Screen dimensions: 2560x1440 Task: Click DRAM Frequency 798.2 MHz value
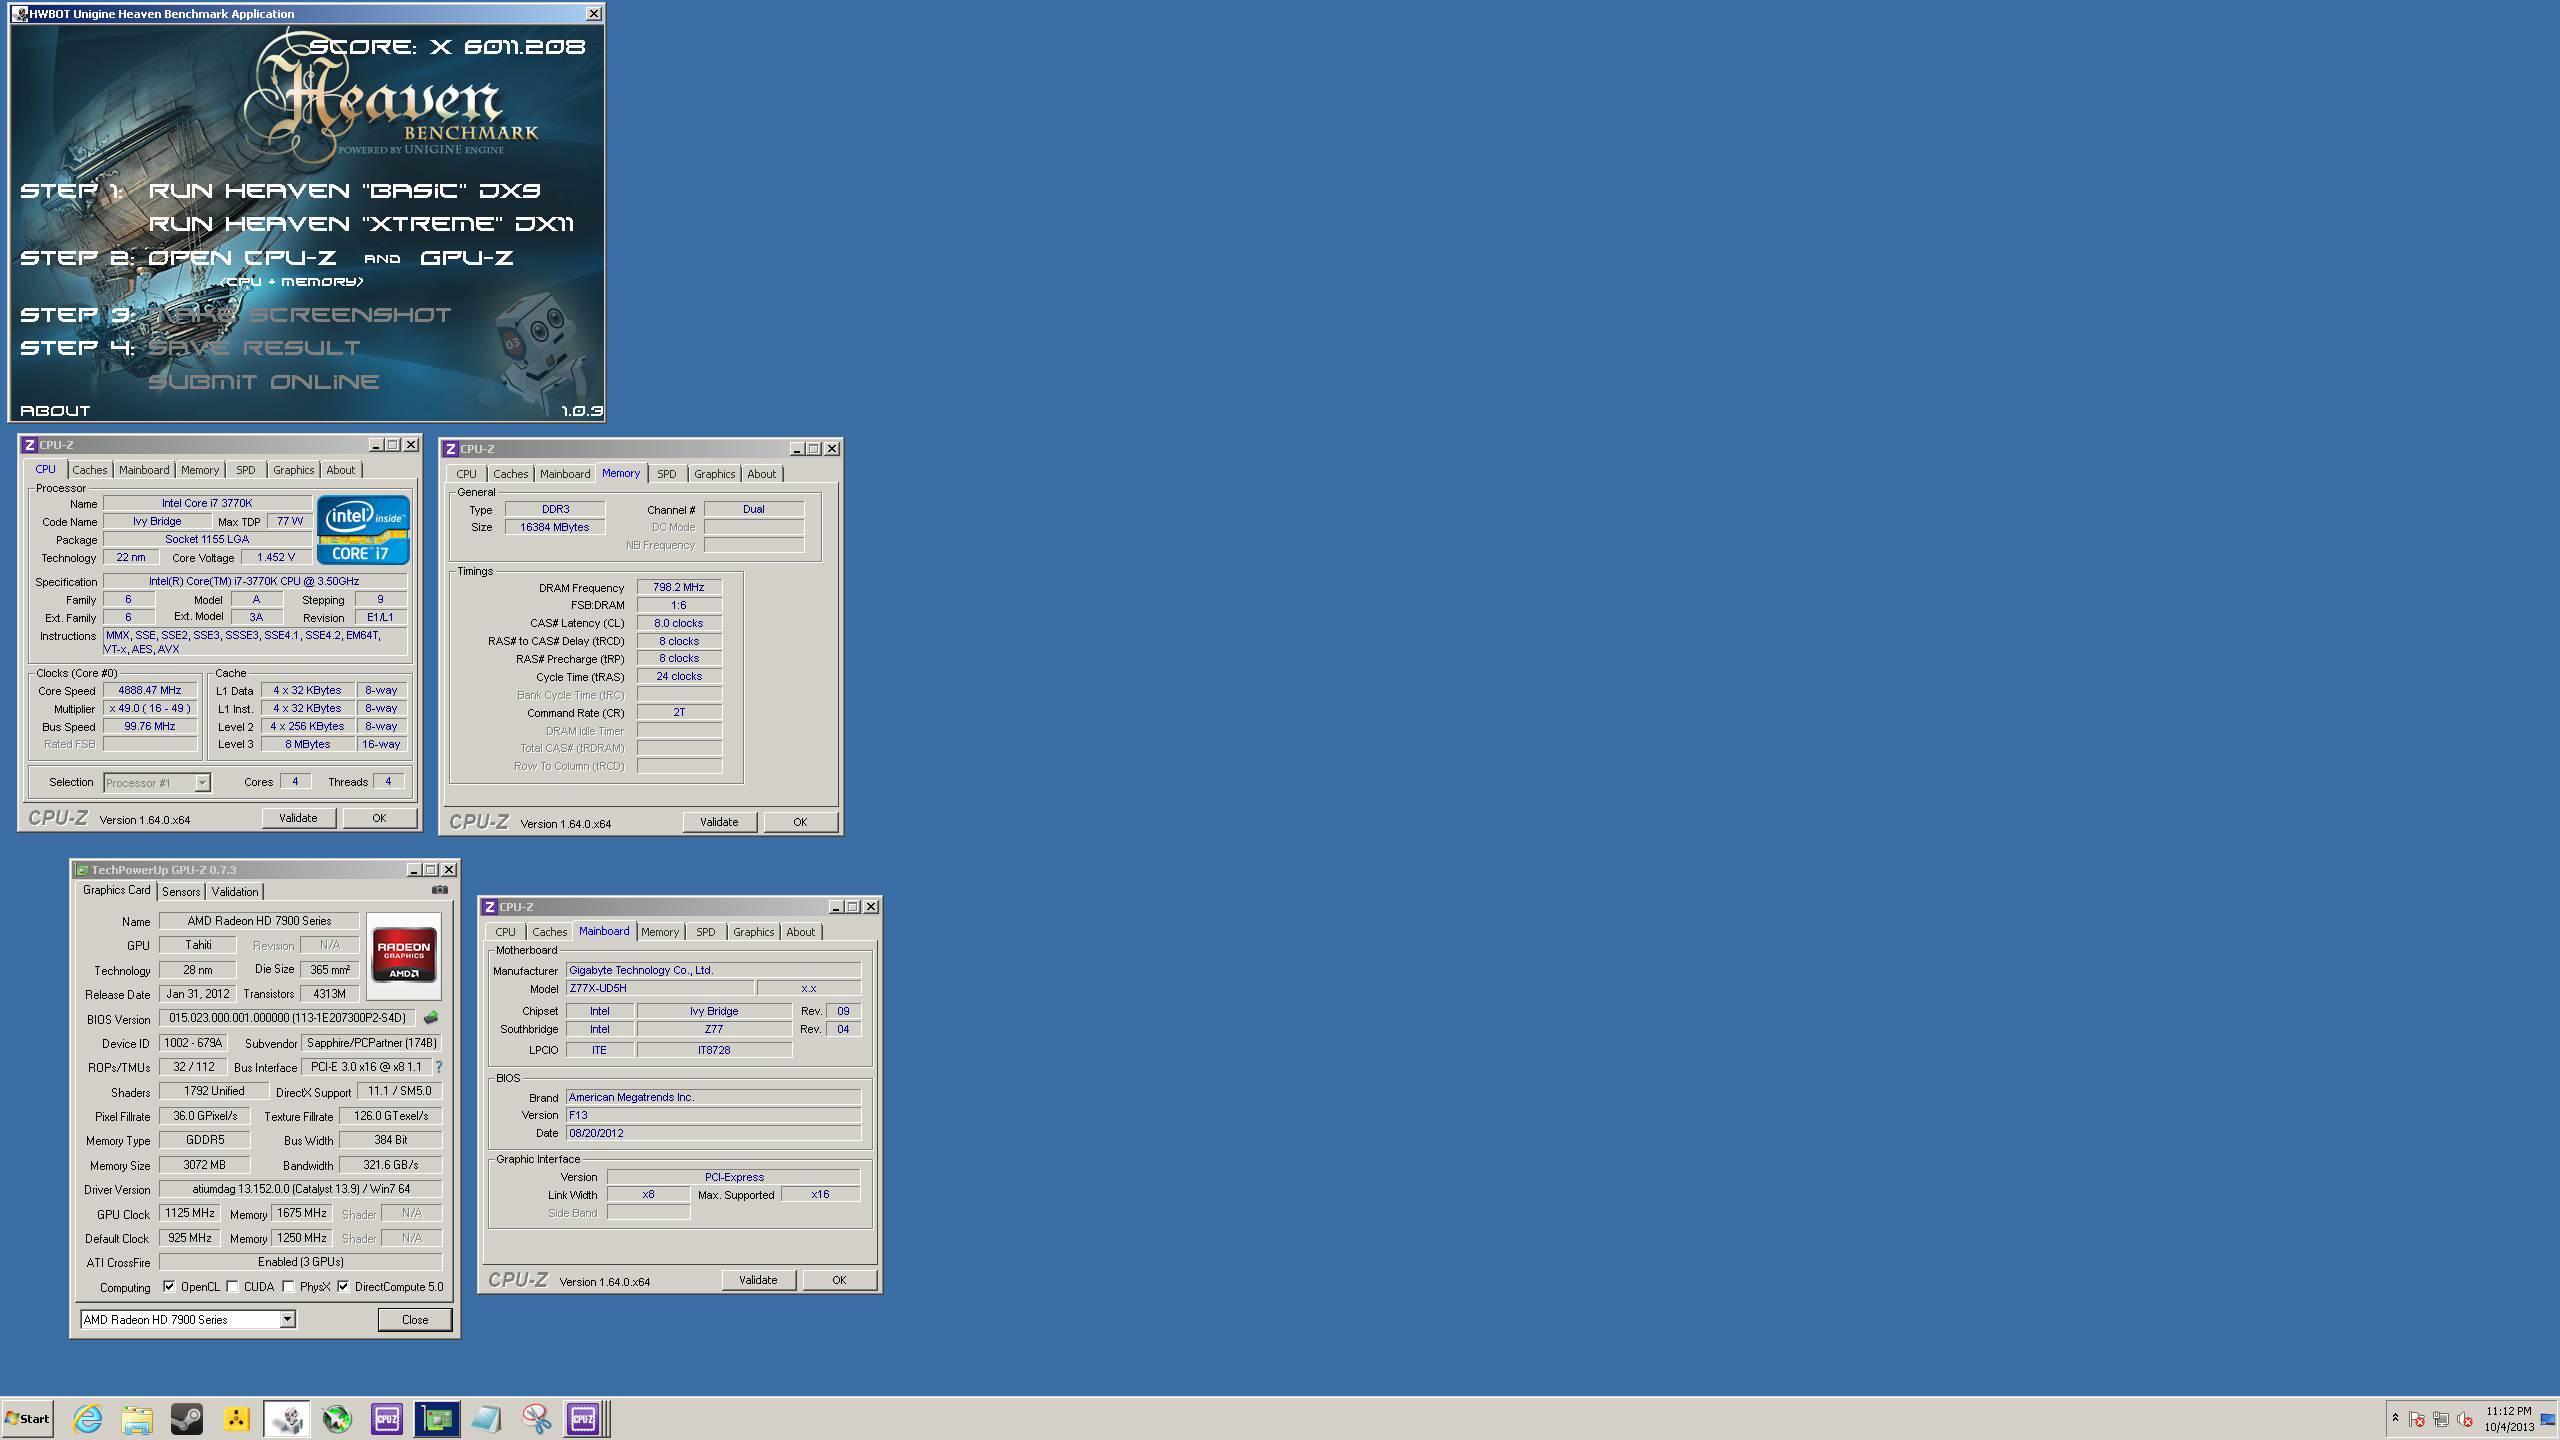point(679,587)
